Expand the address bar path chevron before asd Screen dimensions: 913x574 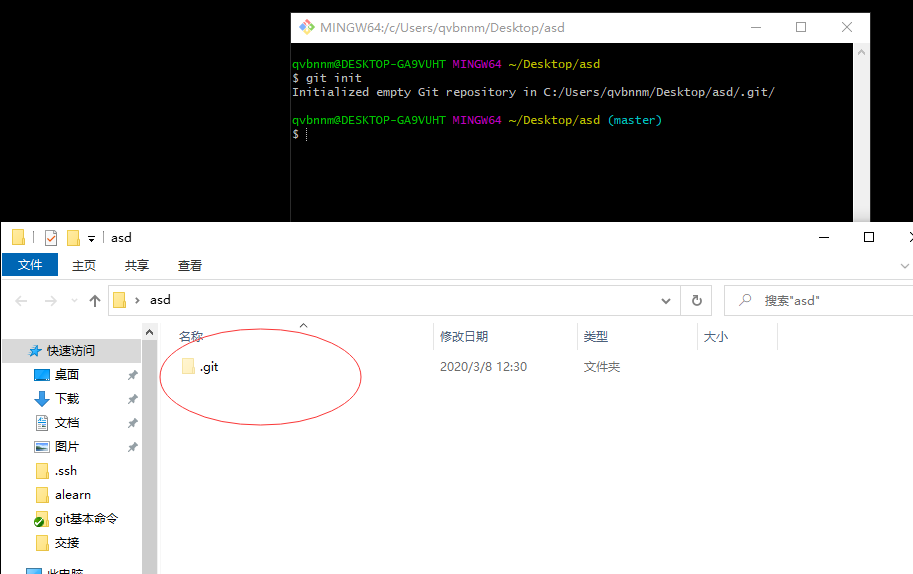pyautogui.click(x=137, y=300)
